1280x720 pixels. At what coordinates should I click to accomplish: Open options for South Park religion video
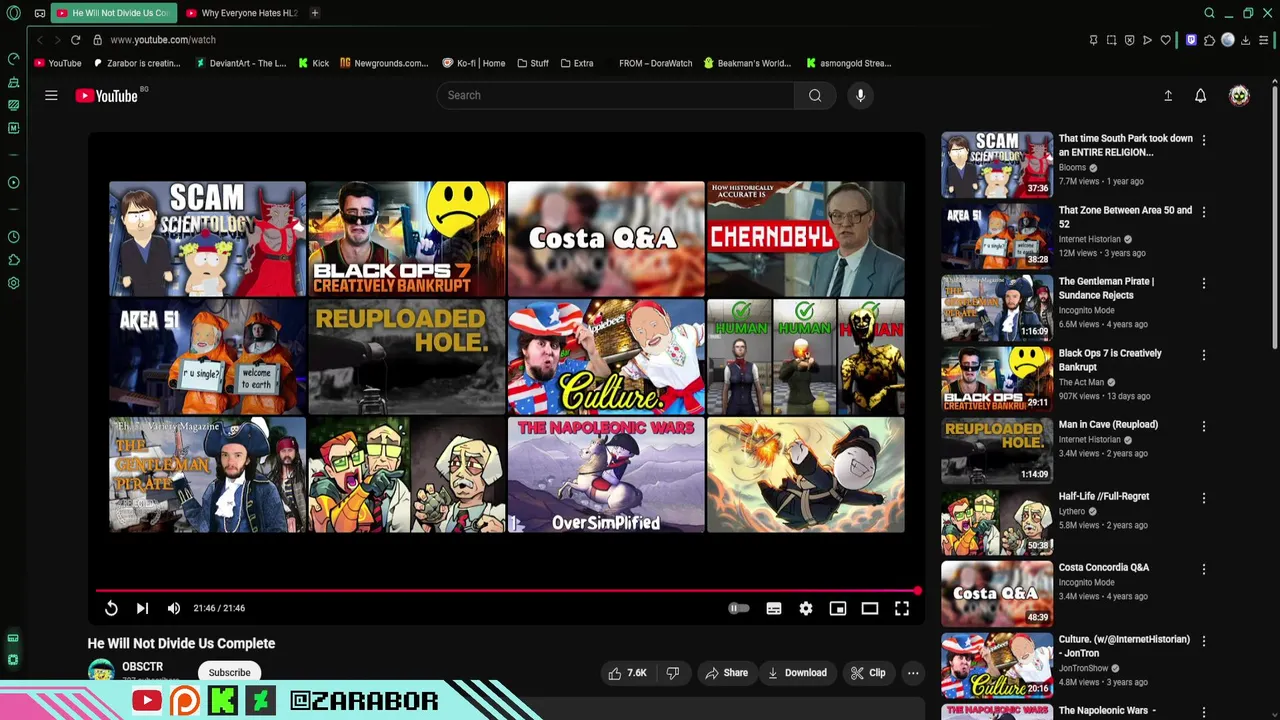[x=1204, y=141]
